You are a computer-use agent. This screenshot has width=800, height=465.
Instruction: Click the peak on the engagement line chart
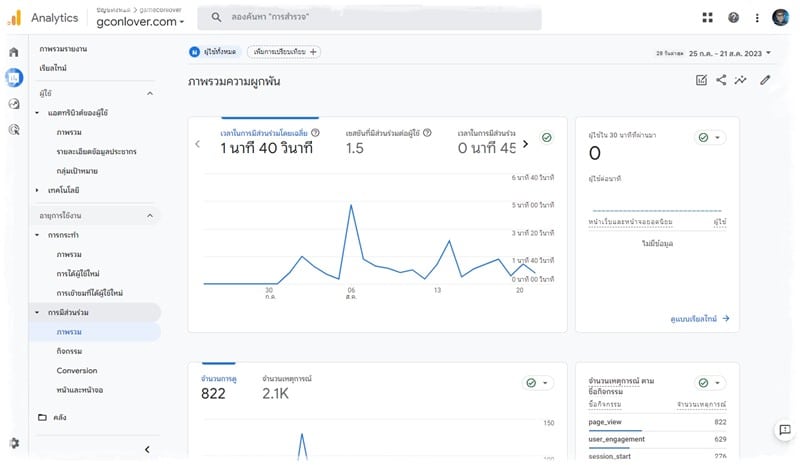pyautogui.click(x=351, y=205)
